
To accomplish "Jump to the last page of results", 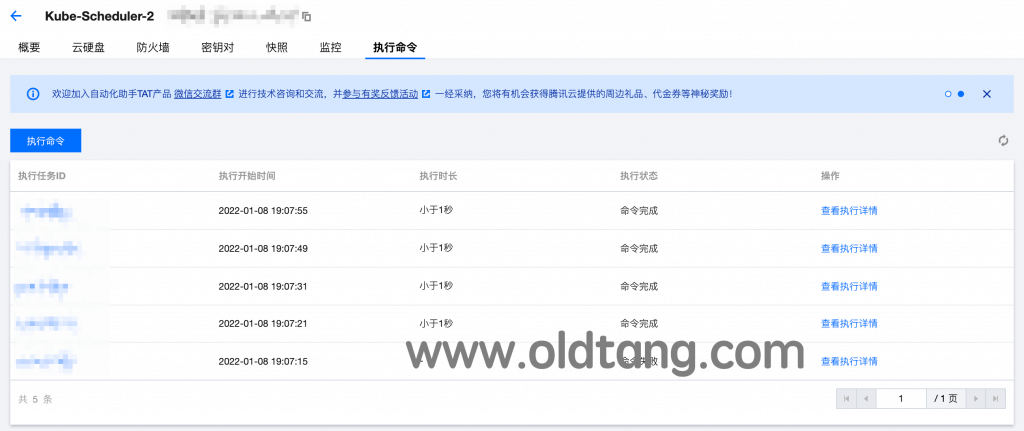I will pos(994,398).
